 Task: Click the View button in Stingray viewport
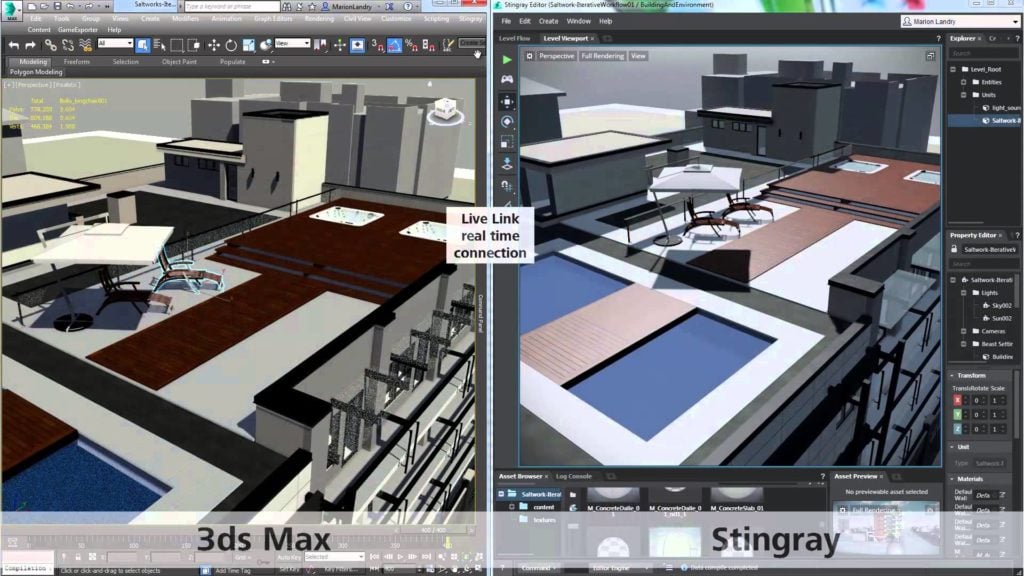pyautogui.click(x=638, y=56)
